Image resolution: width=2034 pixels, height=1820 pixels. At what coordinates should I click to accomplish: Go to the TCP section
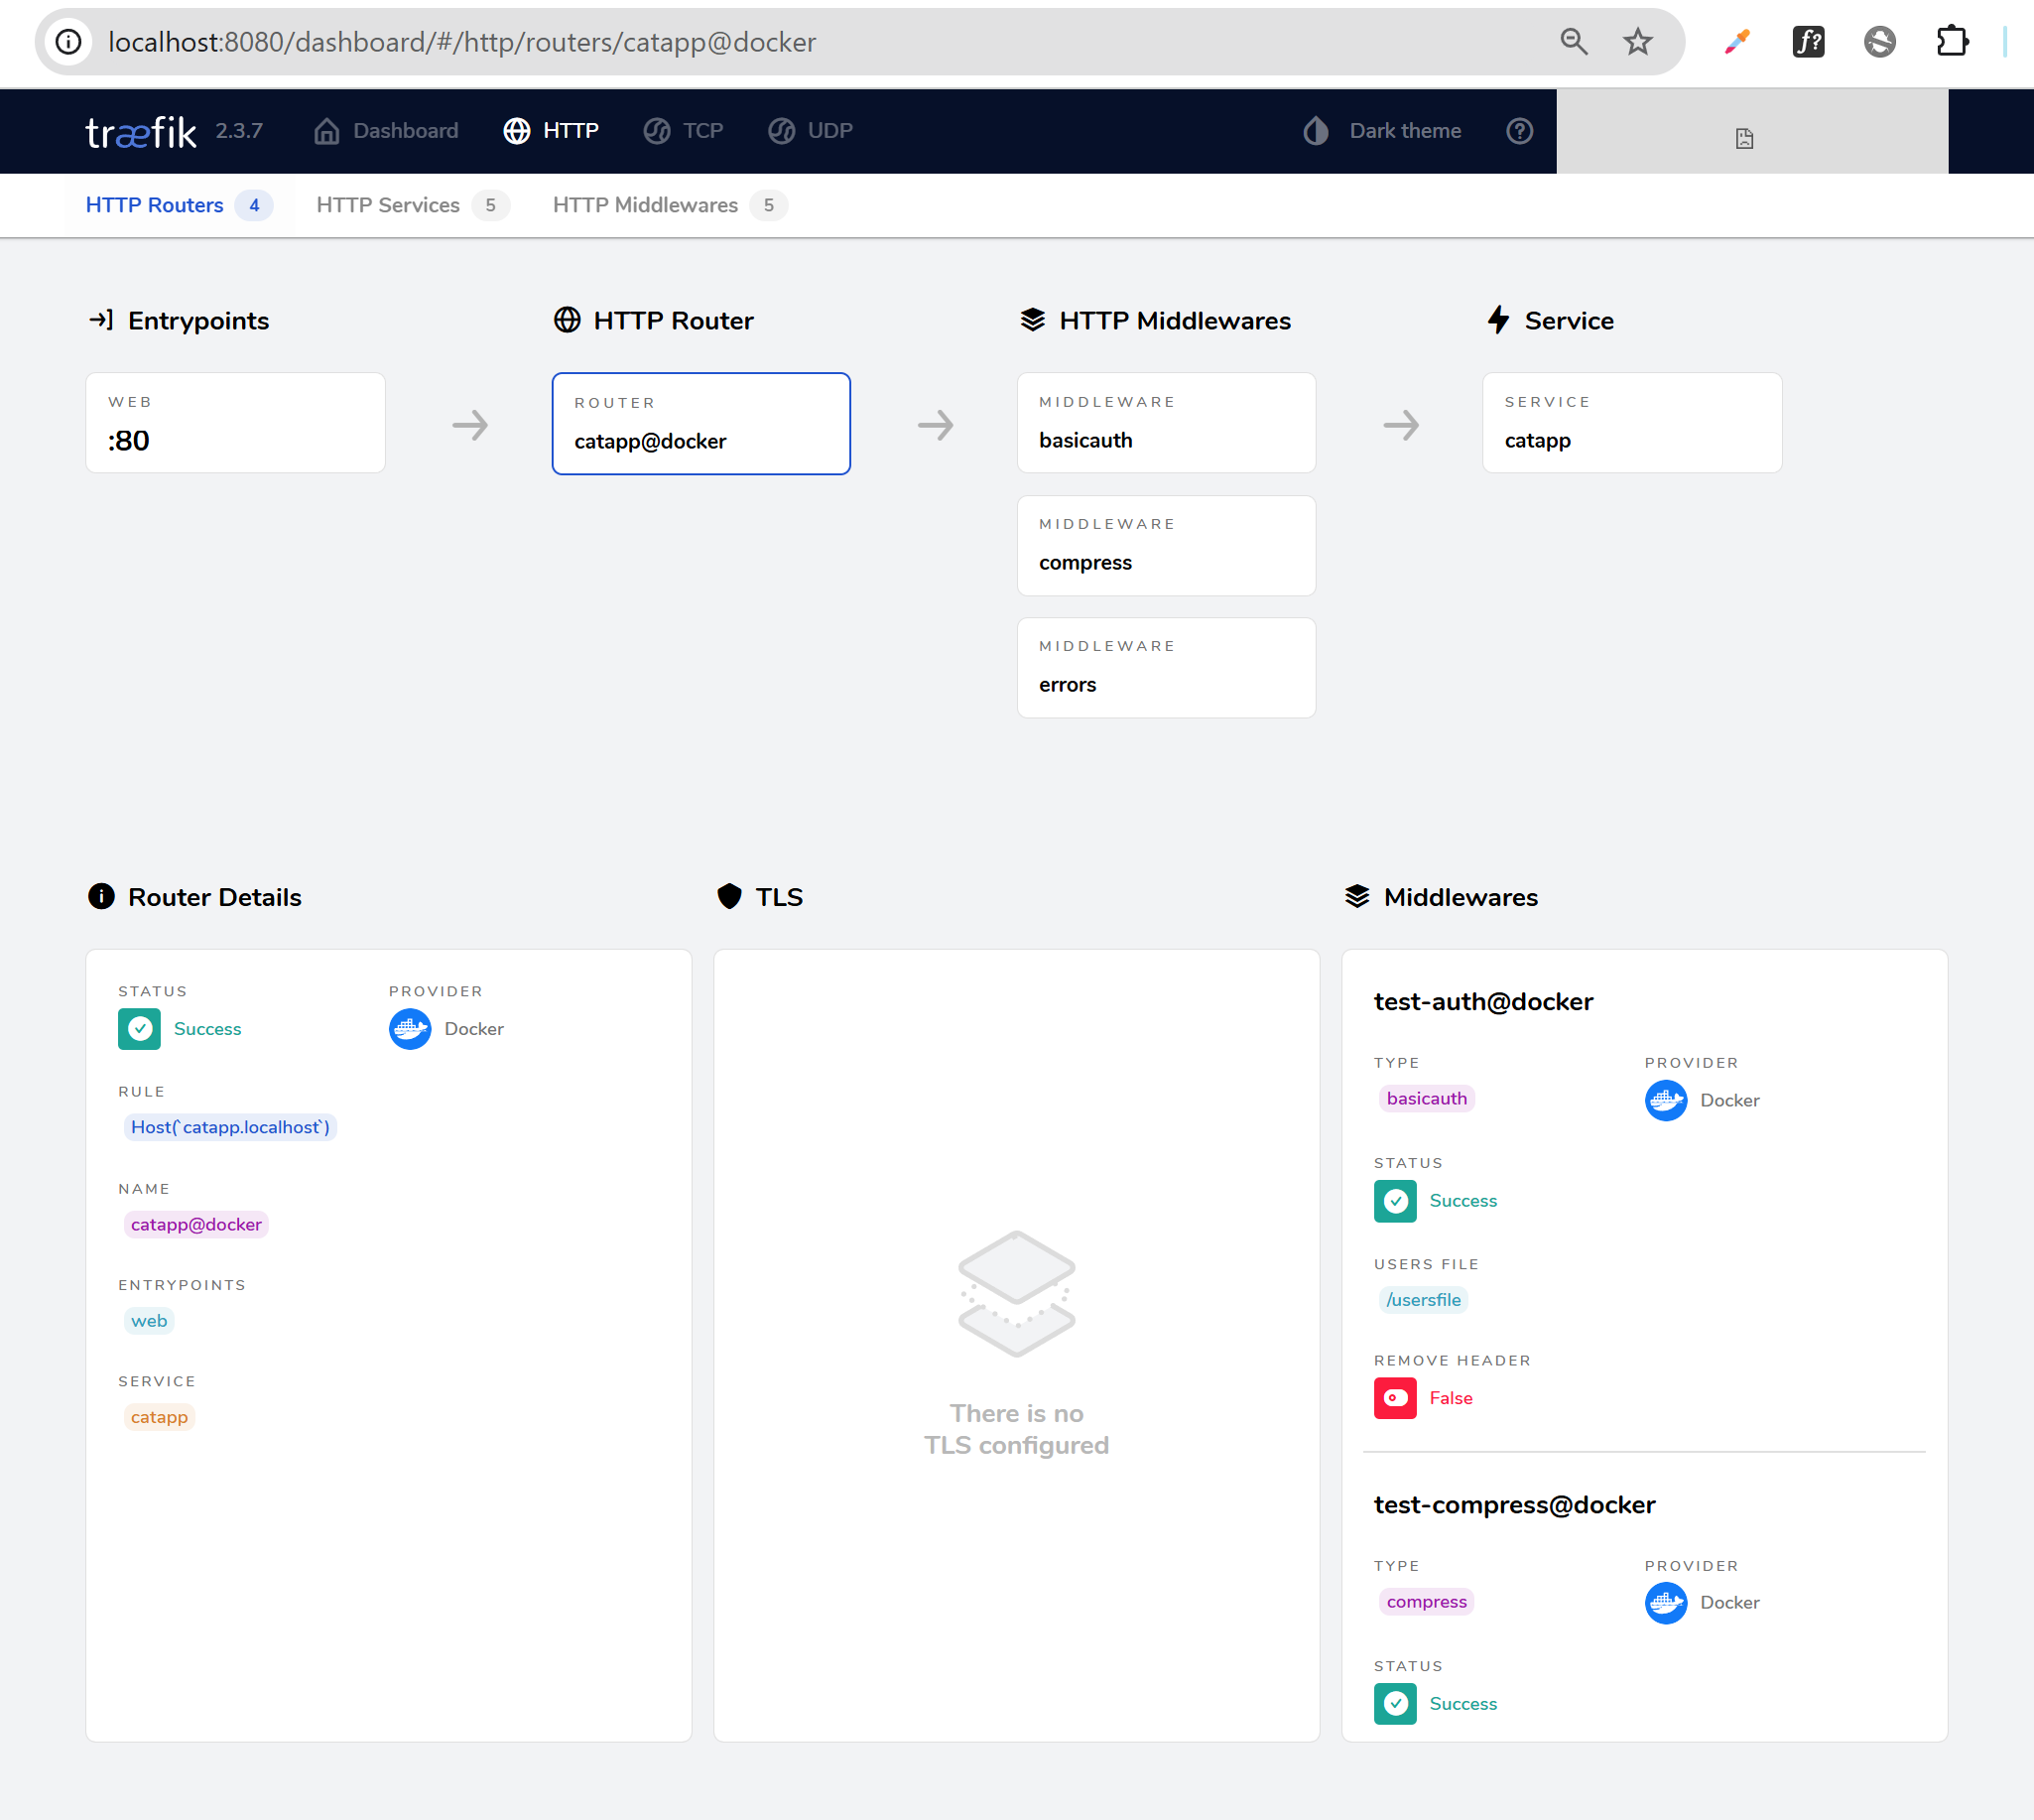click(x=683, y=131)
